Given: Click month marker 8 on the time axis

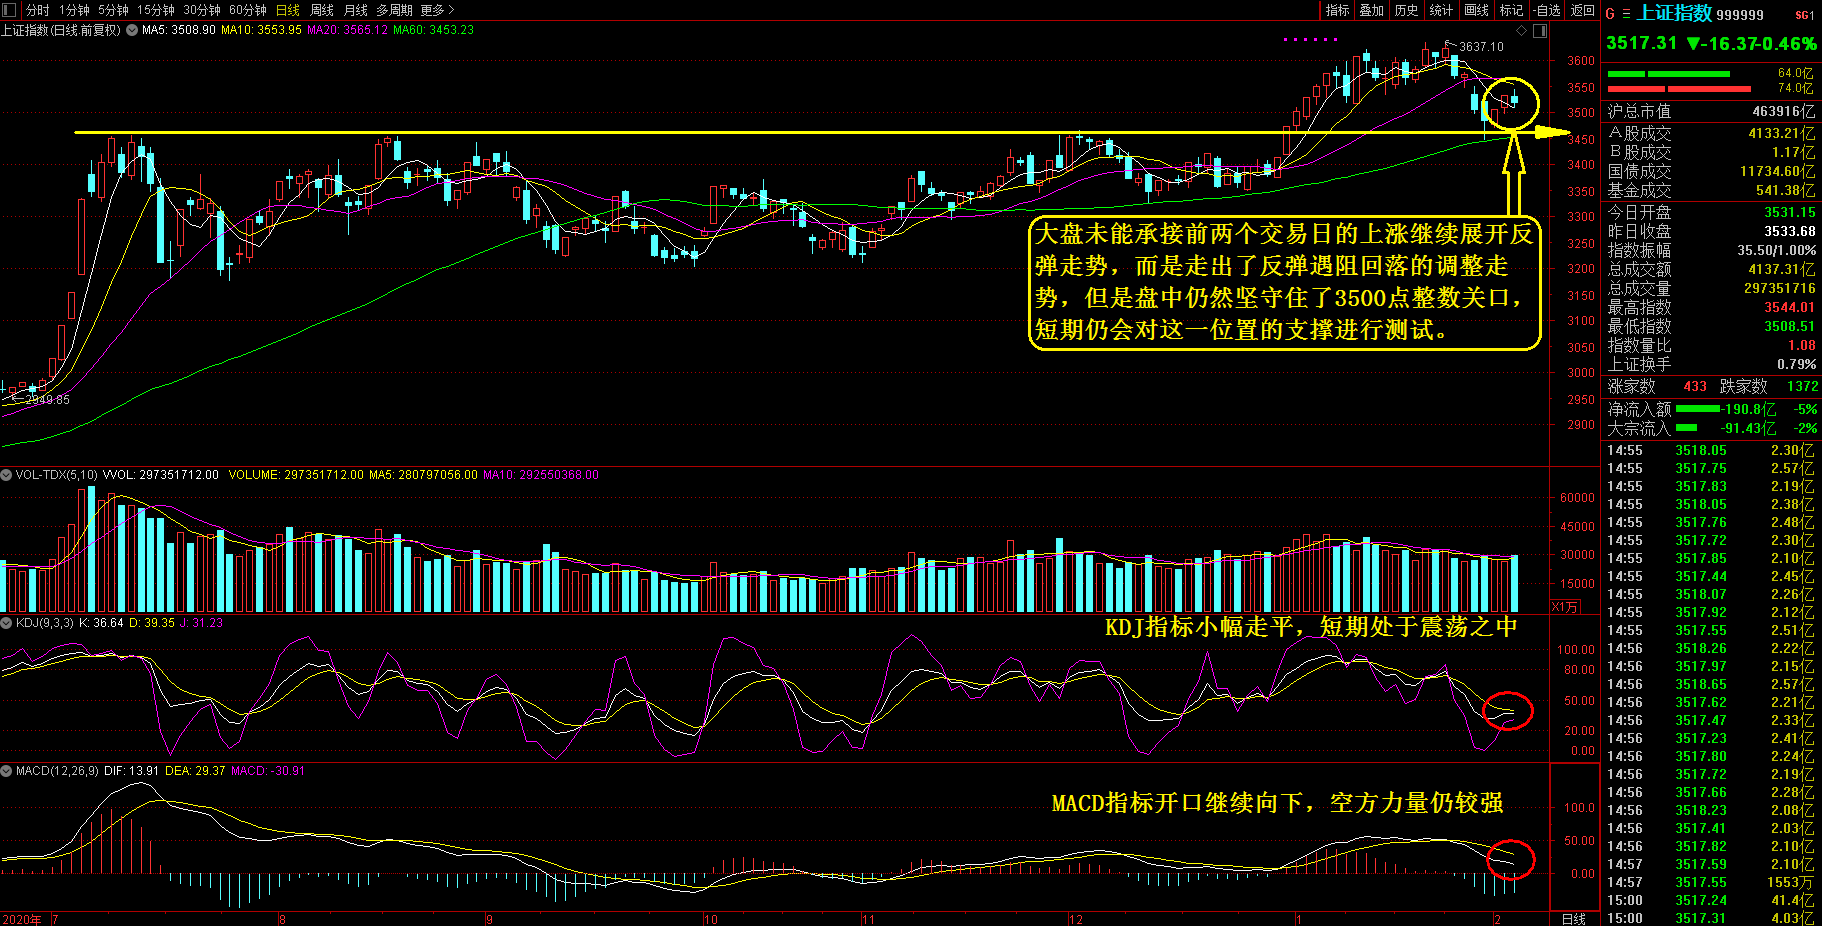Looking at the screenshot, I should click(283, 919).
